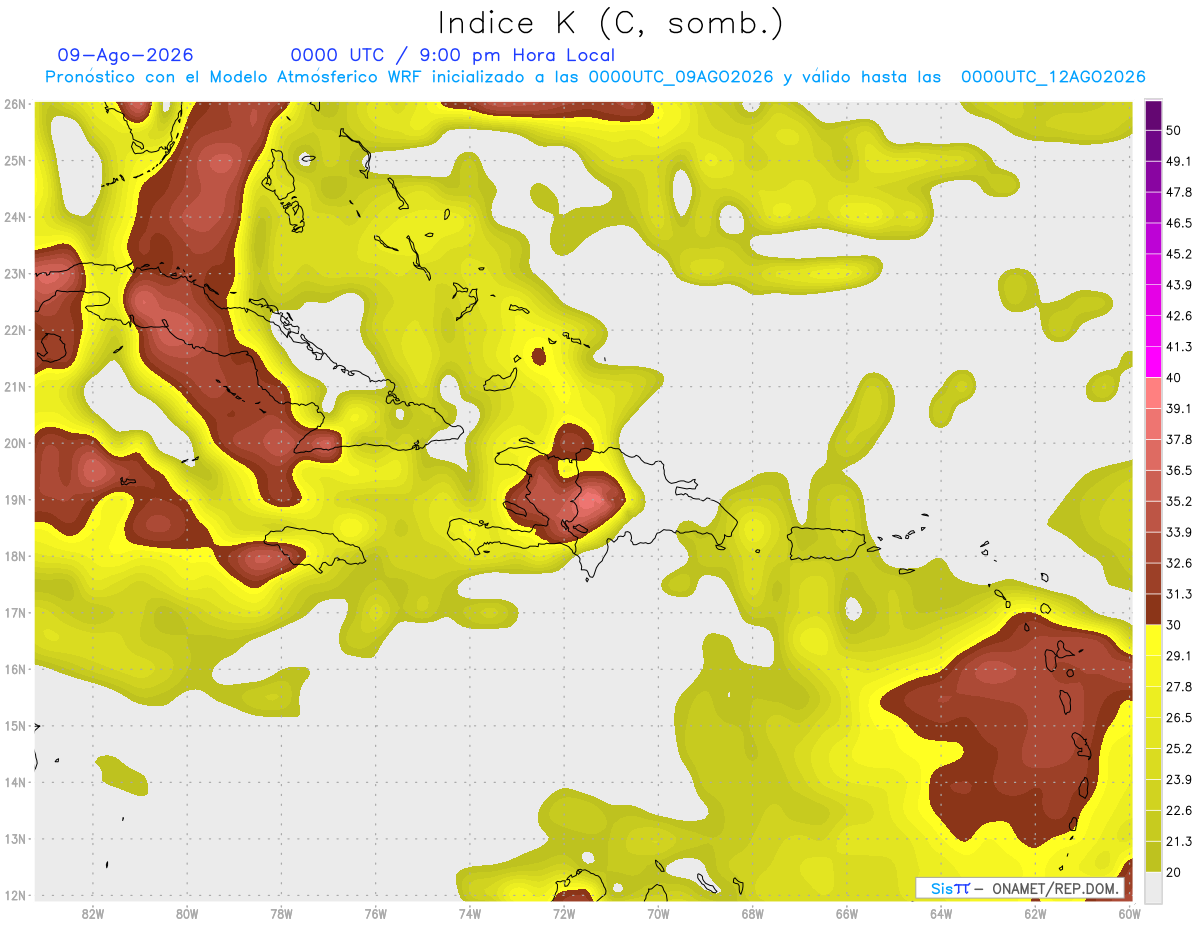1200x927 pixels.
Task: Click the '43.9' color scale label
Action: [x=1179, y=285]
